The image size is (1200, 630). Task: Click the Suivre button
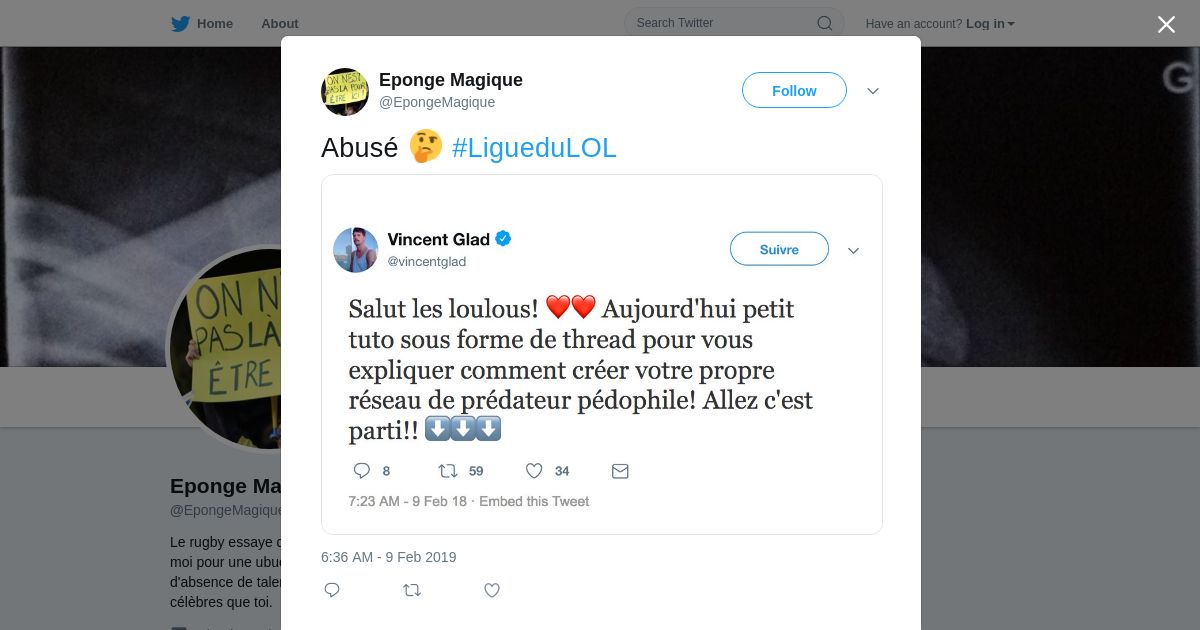[x=779, y=249]
